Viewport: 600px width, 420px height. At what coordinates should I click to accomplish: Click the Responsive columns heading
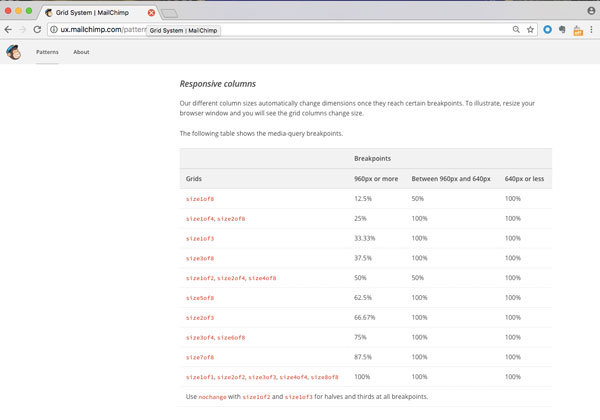pyautogui.click(x=218, y=84)
